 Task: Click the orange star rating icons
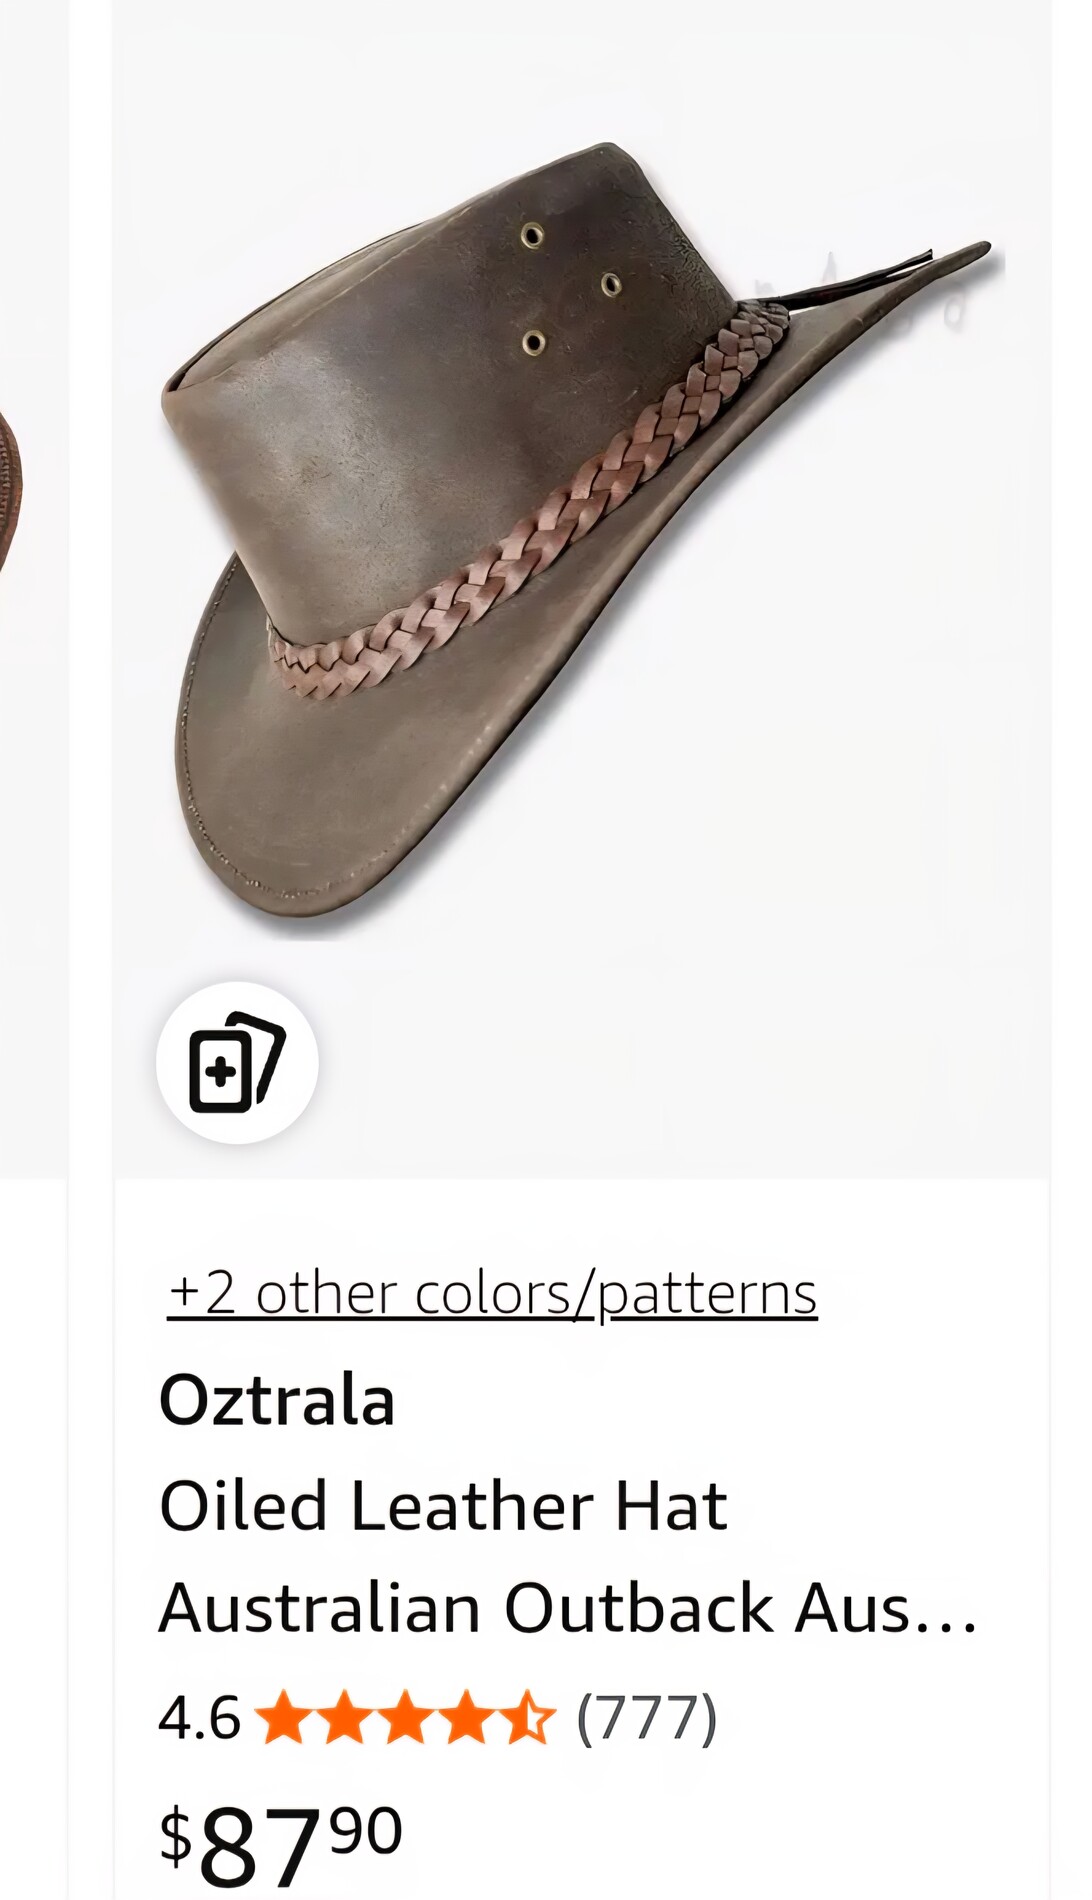405,1718
